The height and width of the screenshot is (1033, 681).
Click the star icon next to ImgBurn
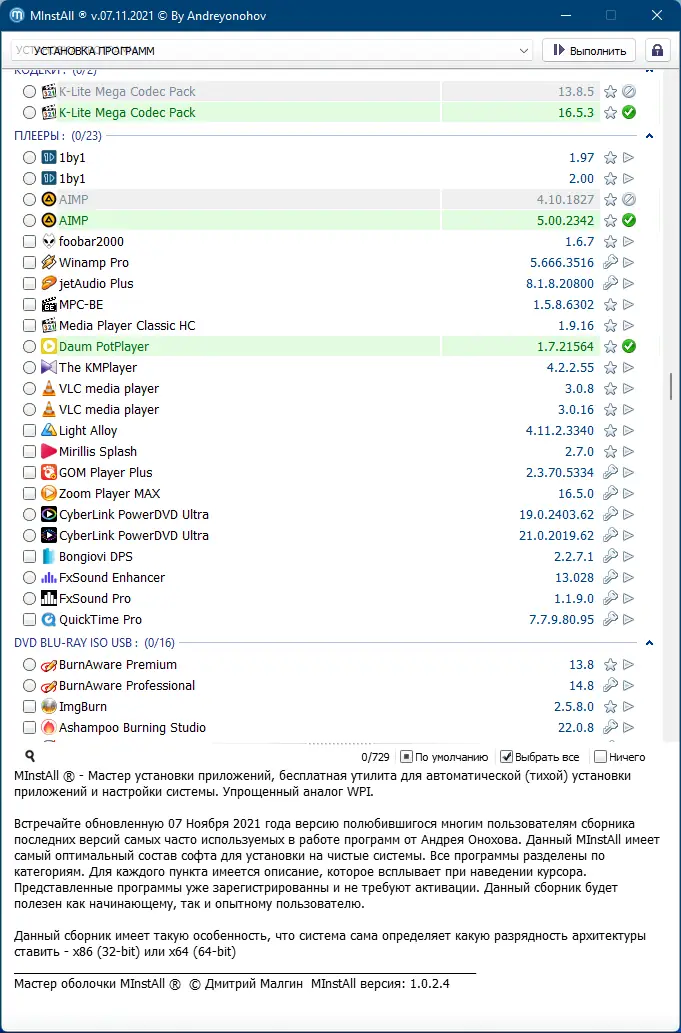611,707
